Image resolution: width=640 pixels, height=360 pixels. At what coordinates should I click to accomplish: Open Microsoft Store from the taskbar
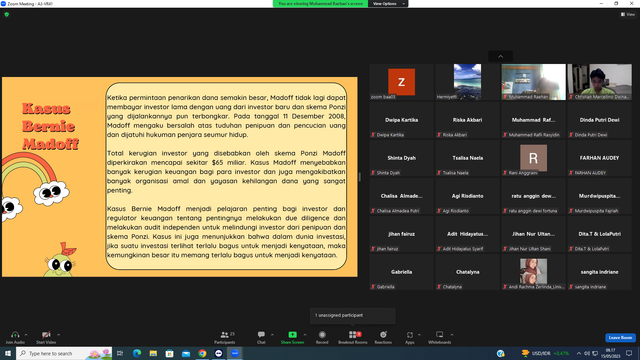click(169, 353)
